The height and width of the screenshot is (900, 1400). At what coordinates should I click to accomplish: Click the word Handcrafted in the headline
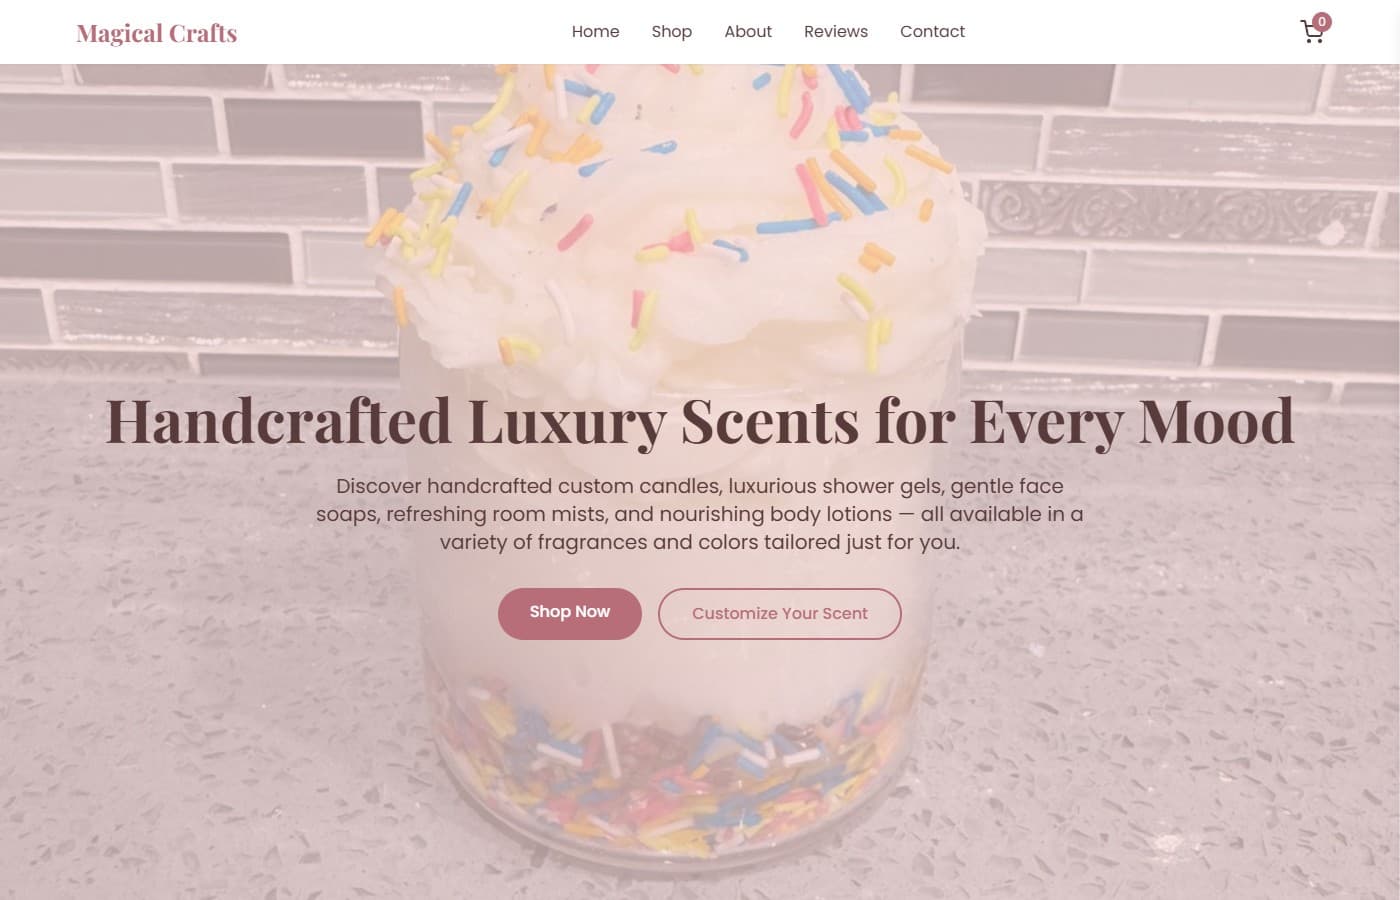(278, 421)
